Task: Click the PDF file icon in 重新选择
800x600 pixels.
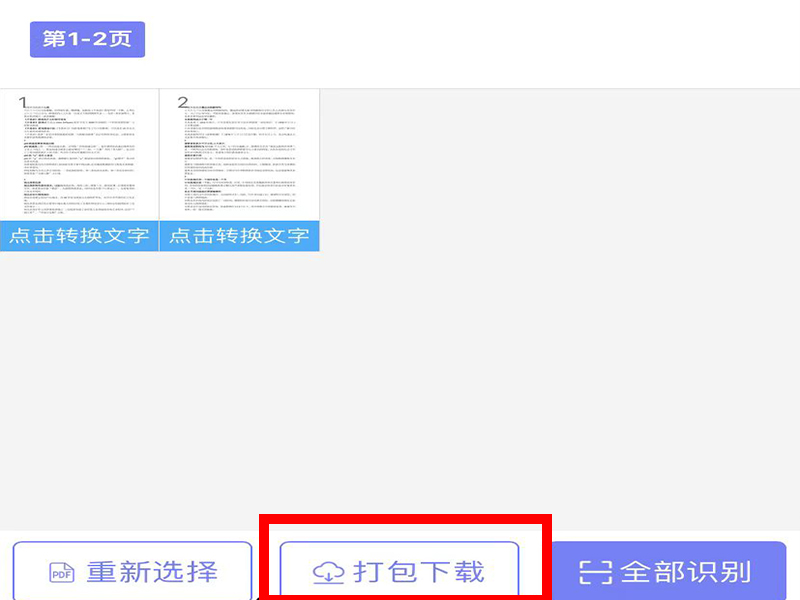Action: tap(62, 572)
